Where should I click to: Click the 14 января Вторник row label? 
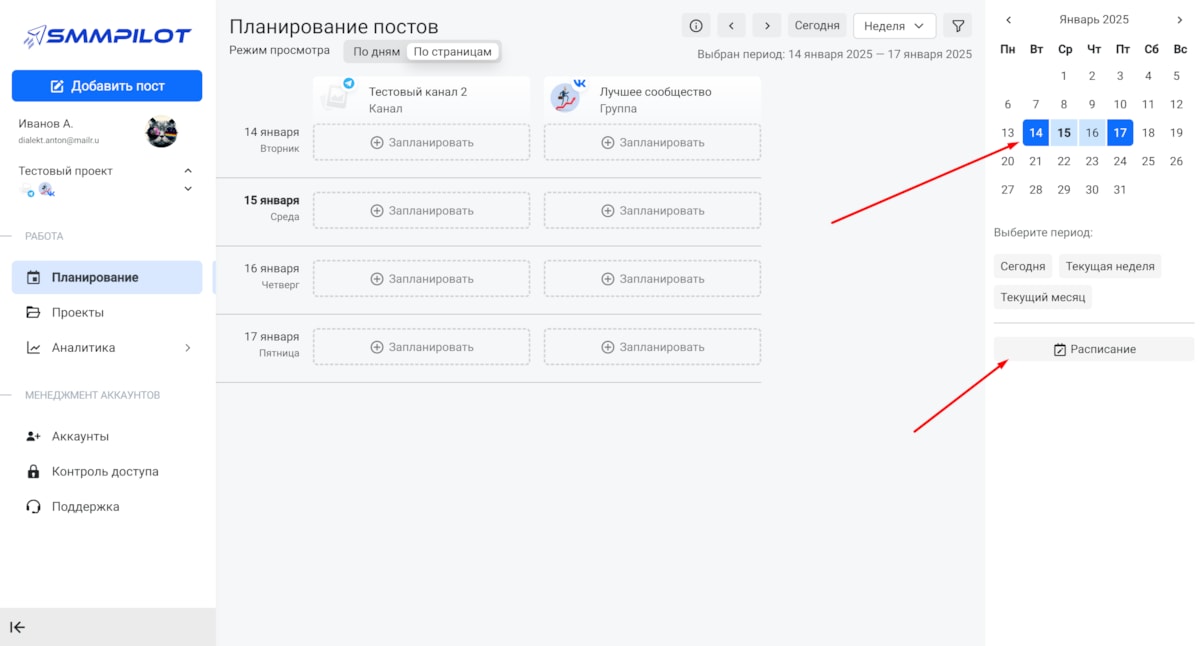pyautogui.click(x=272, y=139)
